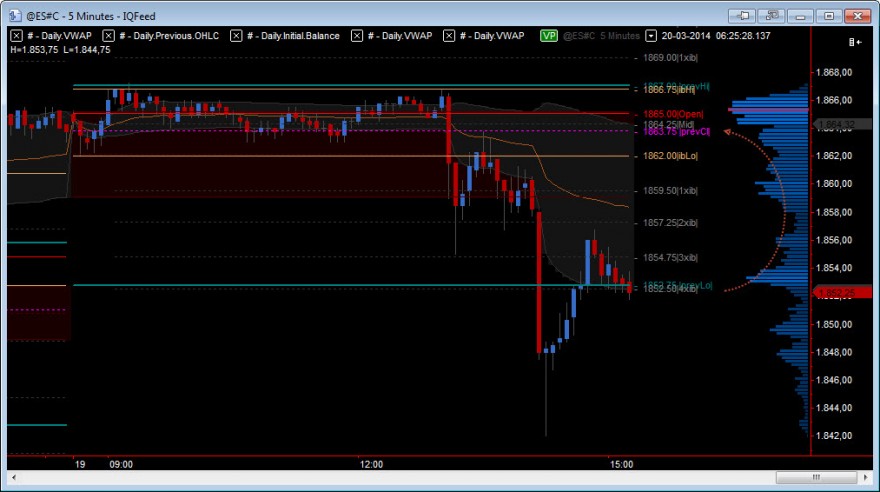The image size is (880, 492).
Task: Remove the first Daily.VWAP indicator via its X
Action: [x=16, y=35]
